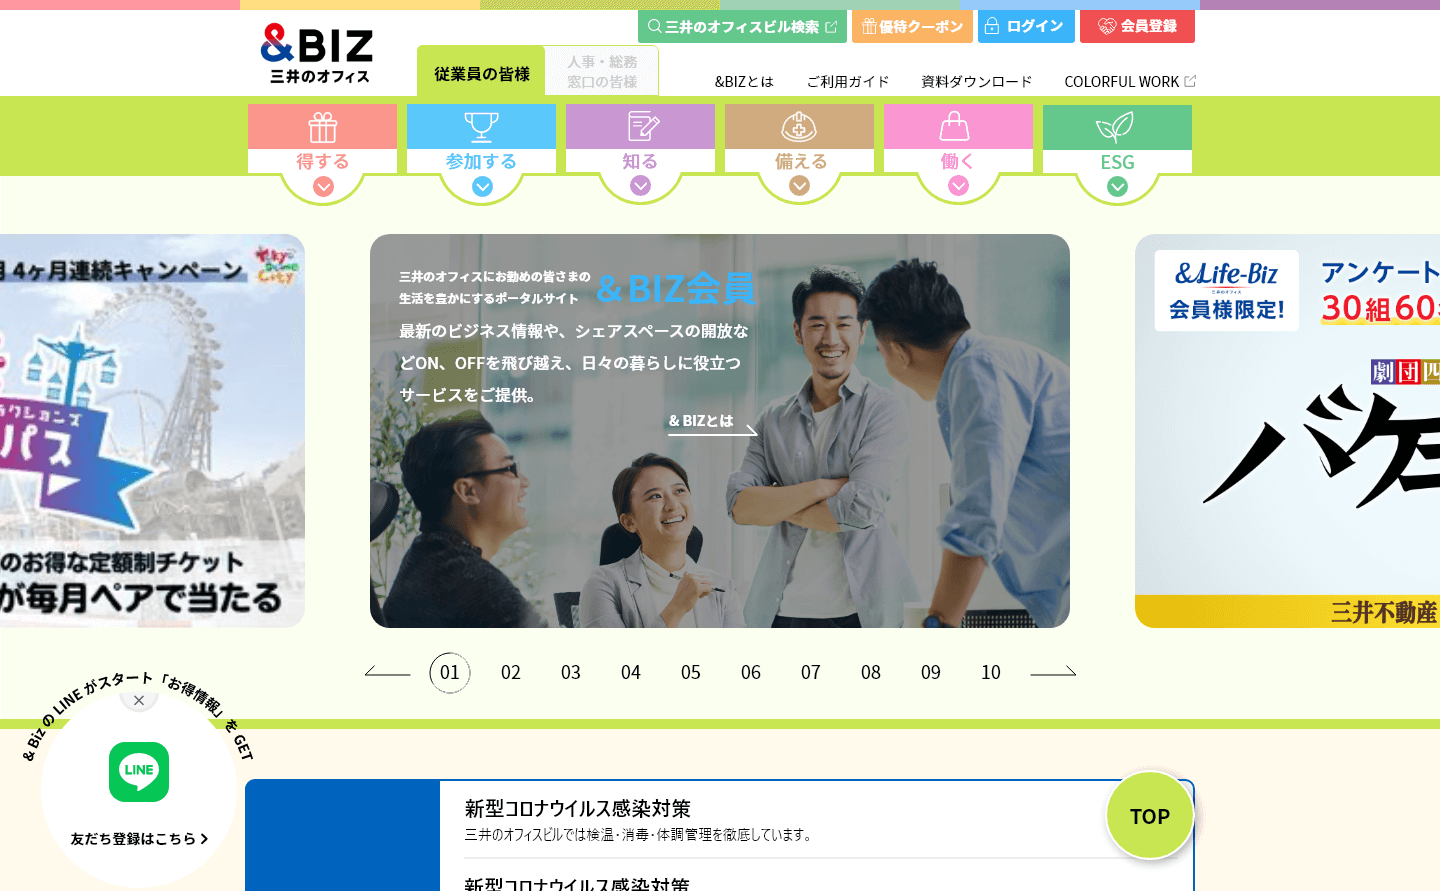
Task: Open the 資料ダウンロード menu link
Action: point(976,82)
